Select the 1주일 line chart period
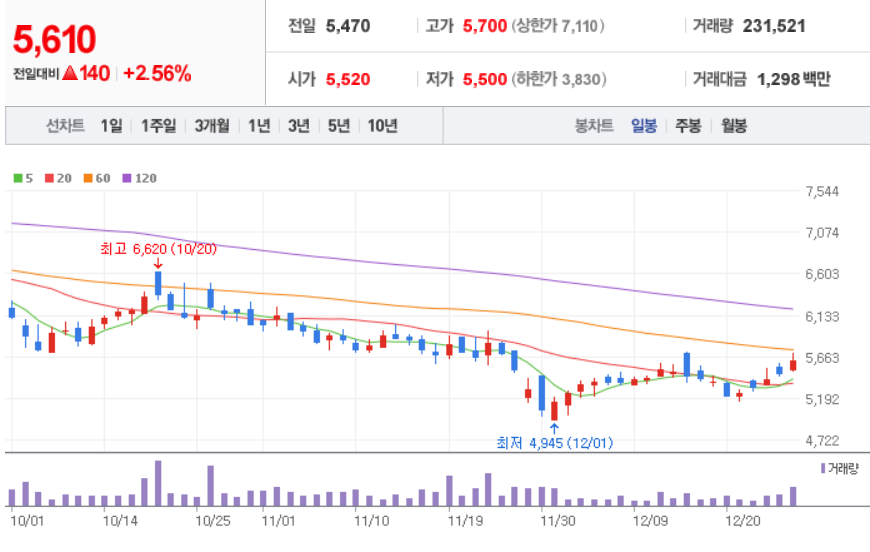 pos(158,126)
